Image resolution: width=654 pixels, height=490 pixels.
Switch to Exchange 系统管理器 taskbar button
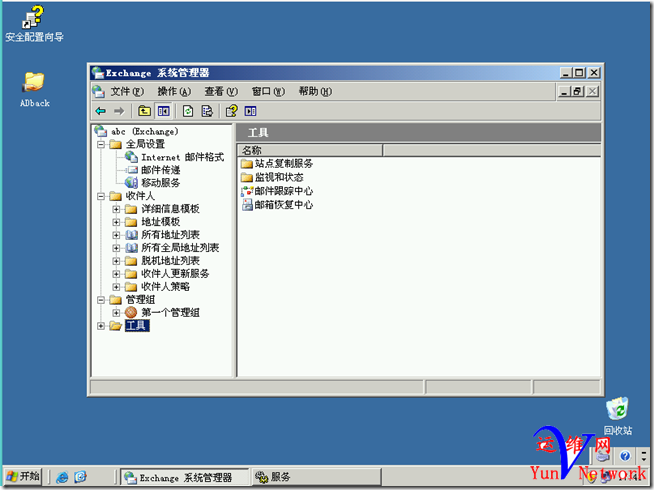pyautogui.click(x=185, y=477)
